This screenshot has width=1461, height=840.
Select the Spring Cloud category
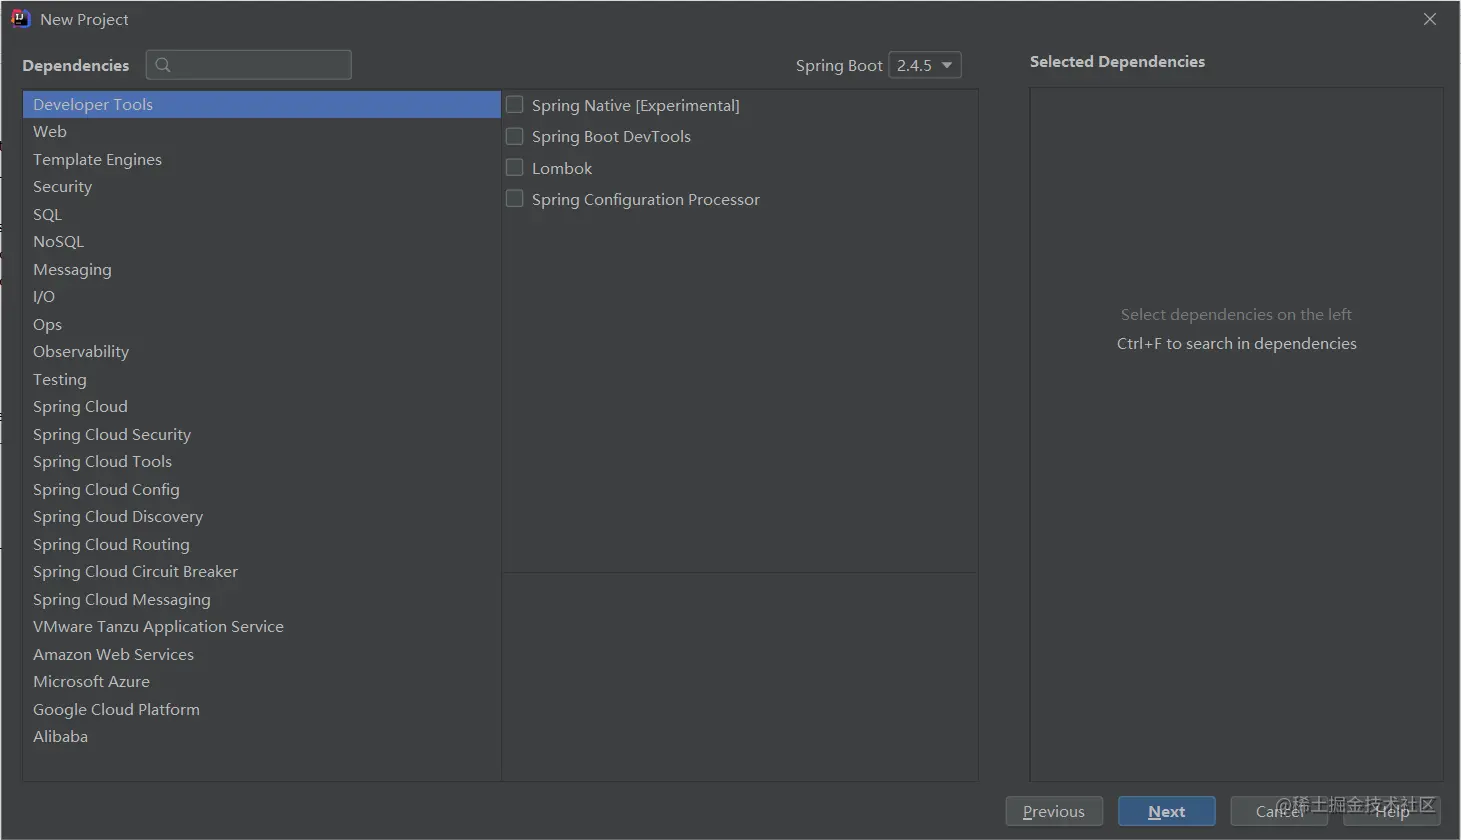tap(262, 407)
